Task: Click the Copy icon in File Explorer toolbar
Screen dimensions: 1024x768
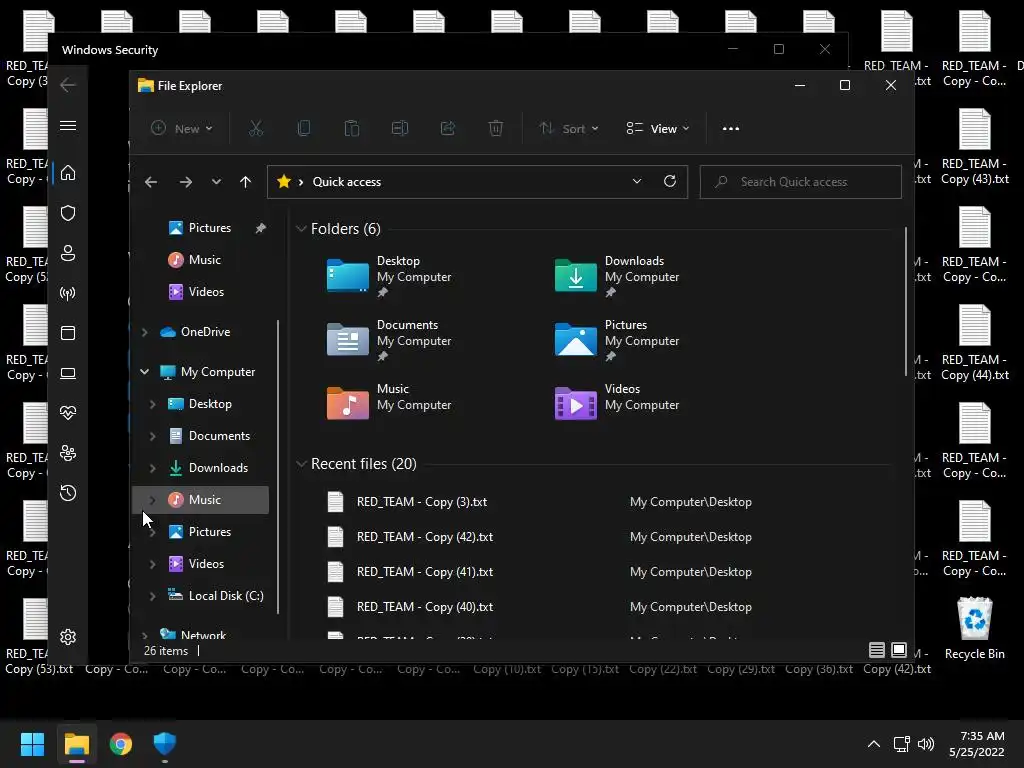Action: click(304, 129)
